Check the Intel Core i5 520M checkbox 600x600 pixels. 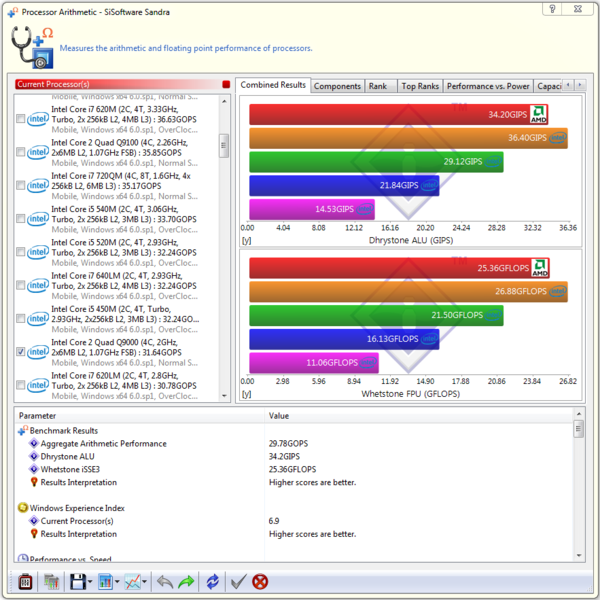tap(21, 252)
